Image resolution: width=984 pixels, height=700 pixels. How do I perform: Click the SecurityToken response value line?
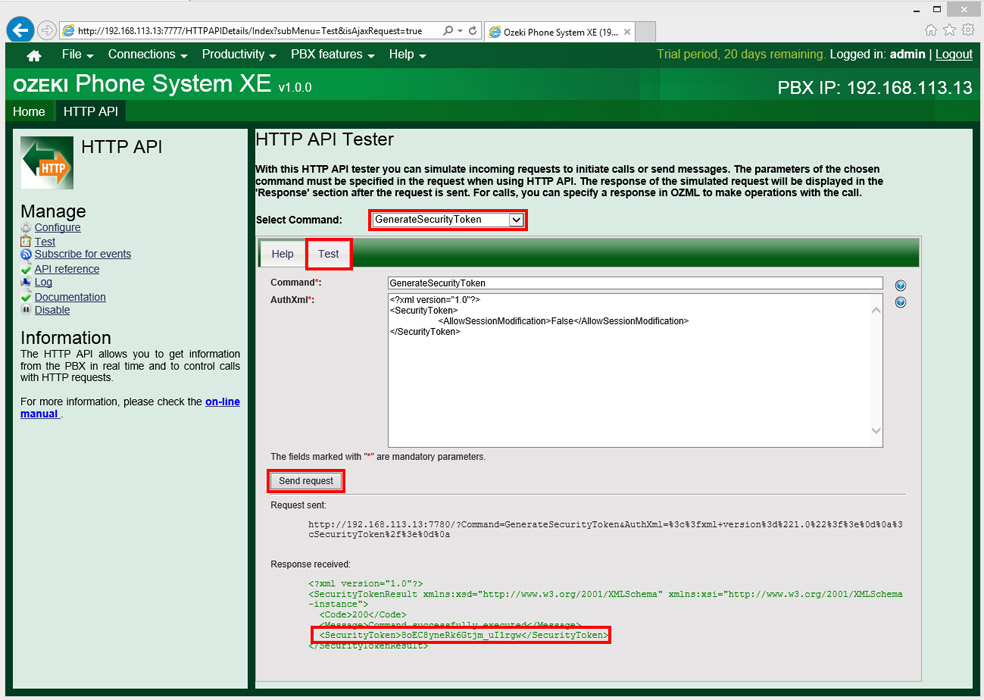464,635
